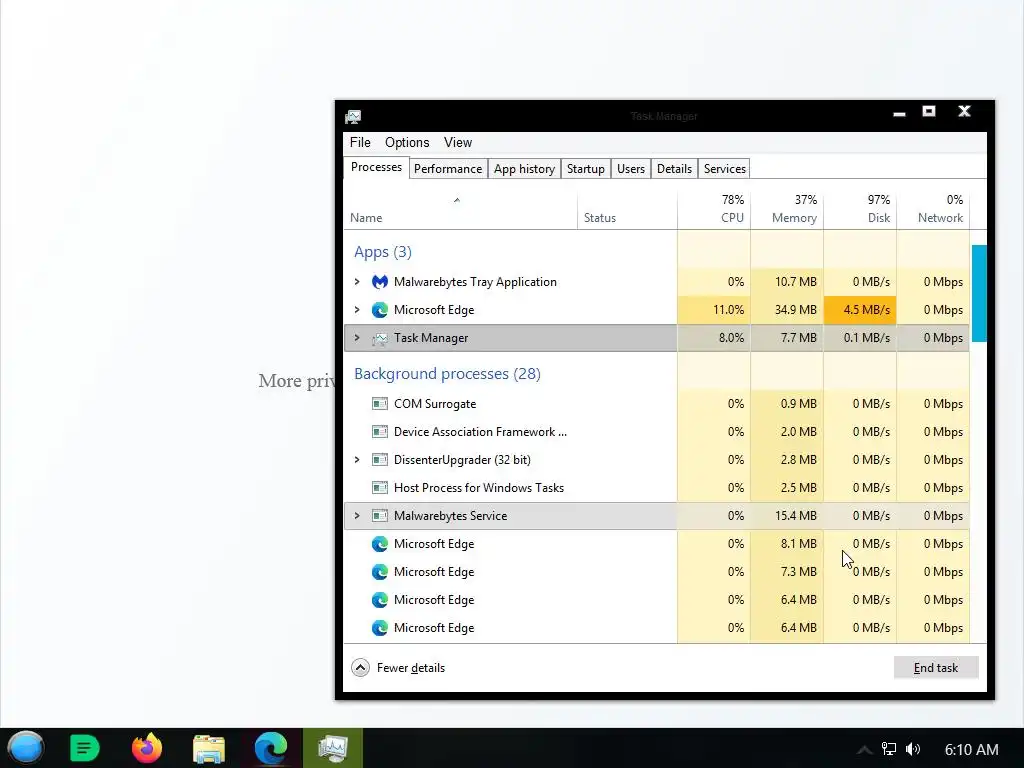
Task: Open the Options menu
Action: 407,142
